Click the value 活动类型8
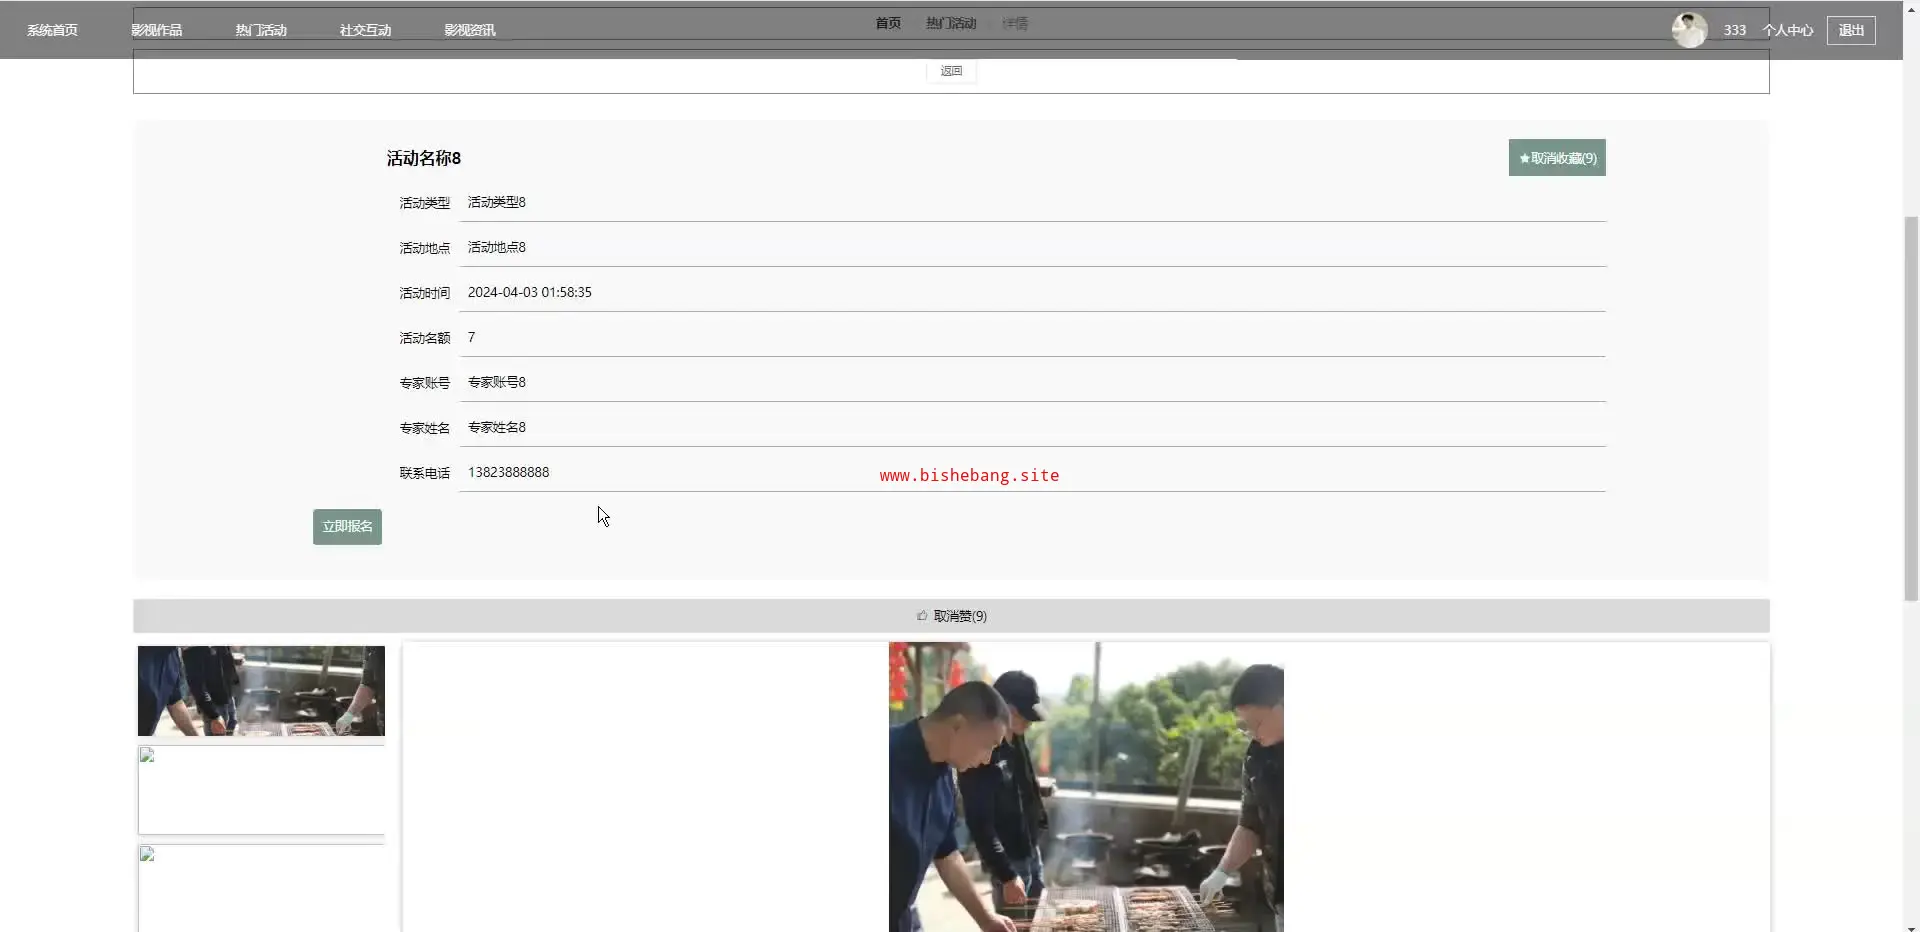This screenshot has width=1920, height=932. [x=497, y=202]
